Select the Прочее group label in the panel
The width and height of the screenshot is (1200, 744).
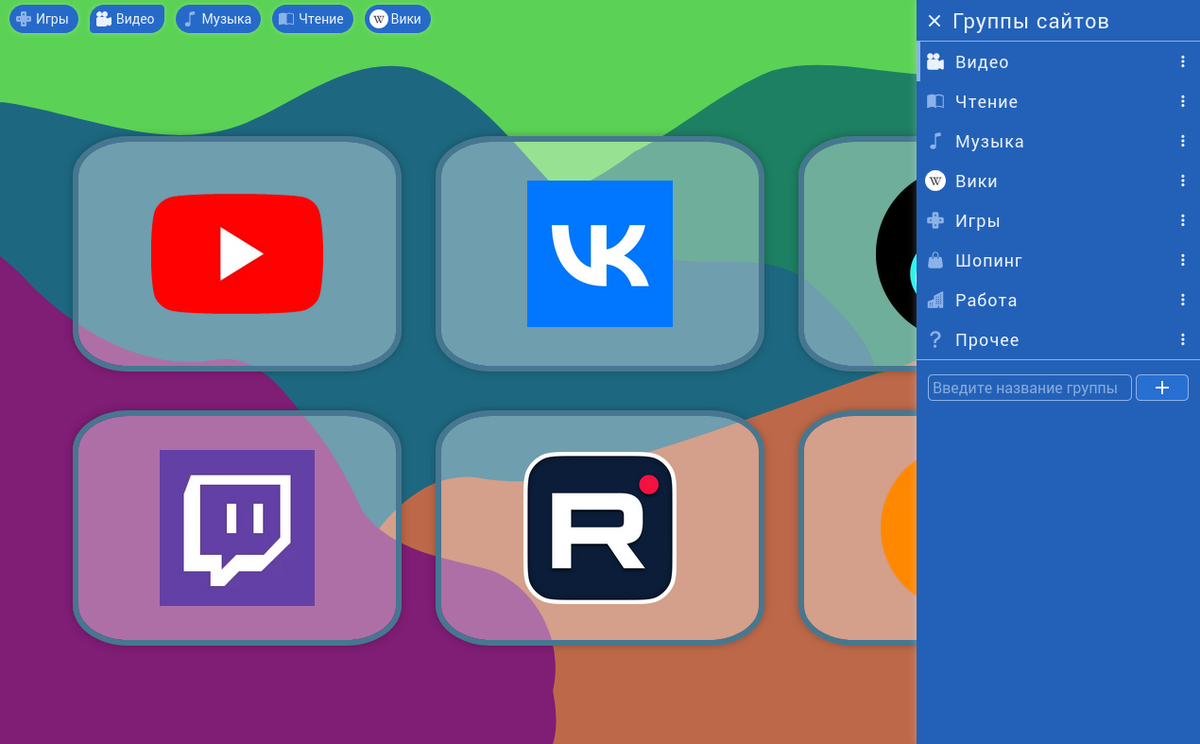(x=987, y=340)
